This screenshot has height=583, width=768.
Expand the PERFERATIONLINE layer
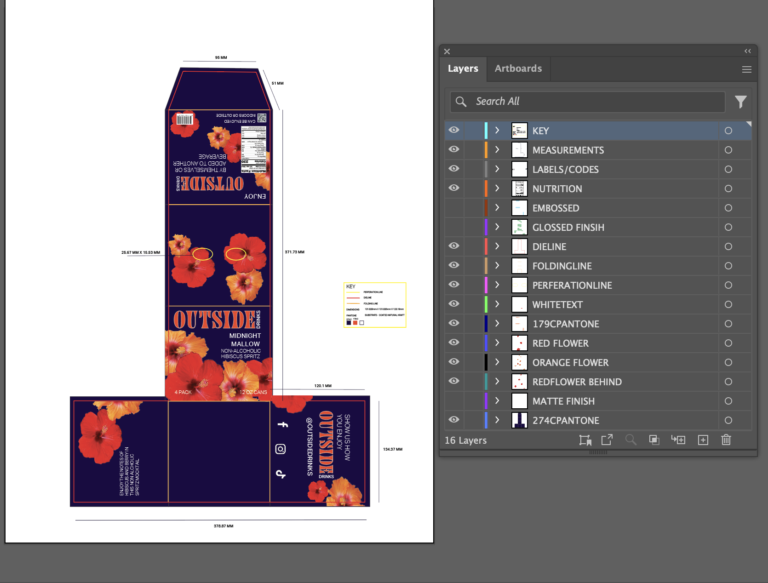point(497,285)
